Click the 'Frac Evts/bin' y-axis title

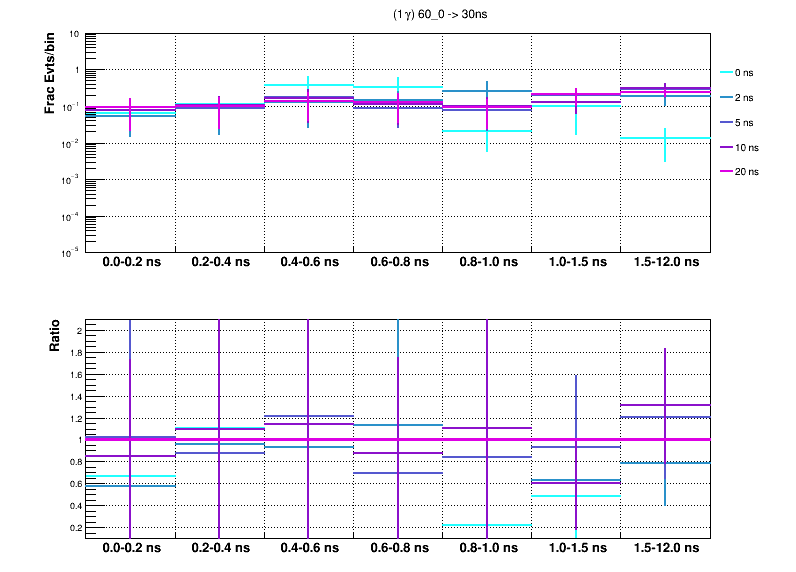click(x=50, y=72)
